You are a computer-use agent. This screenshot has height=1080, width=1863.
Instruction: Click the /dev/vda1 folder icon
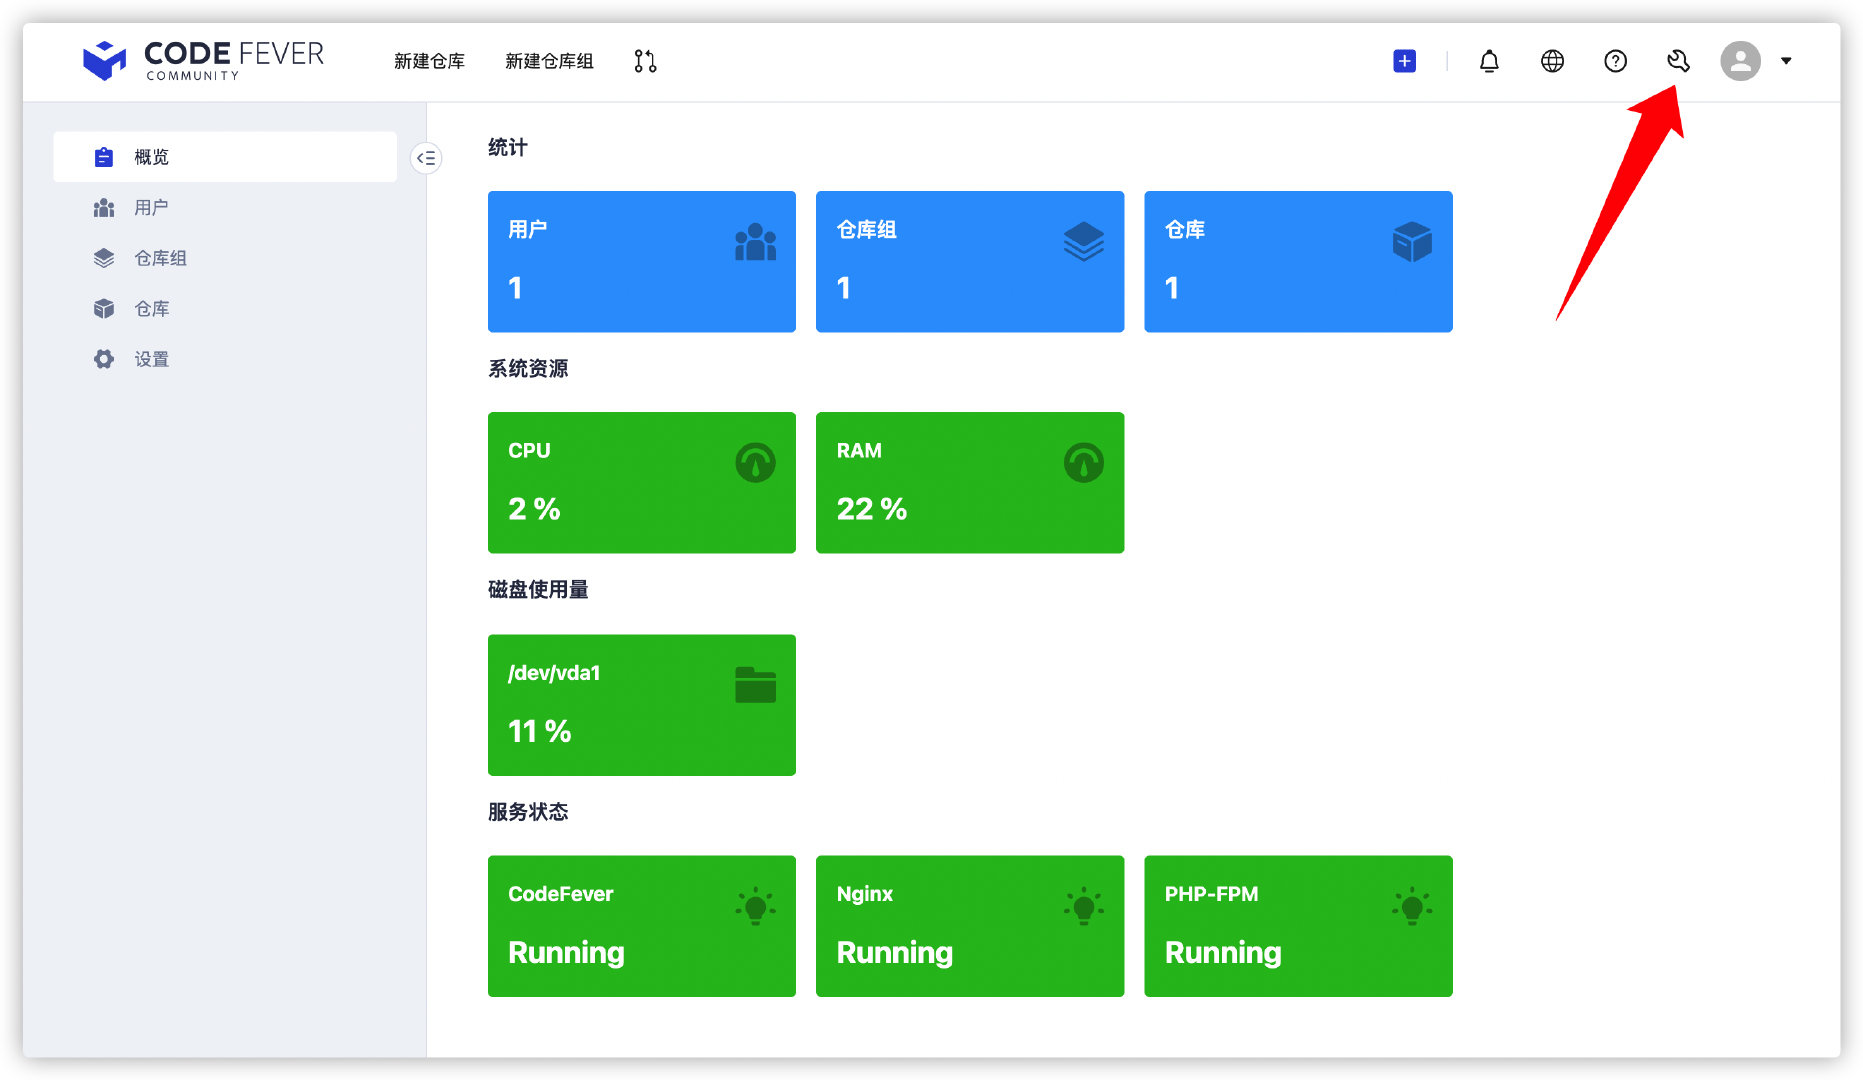click(755, 685)
